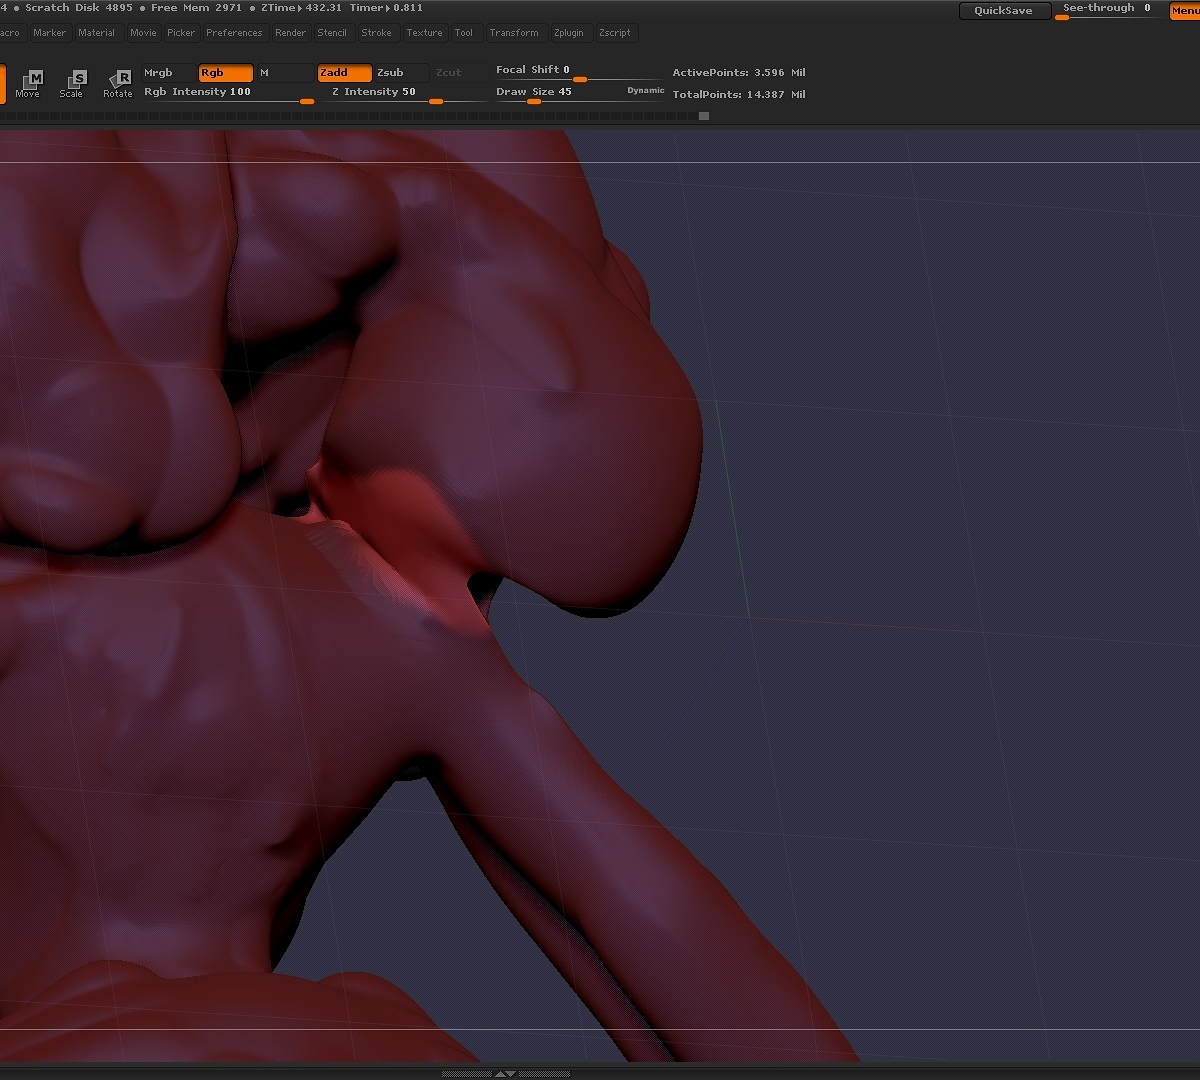Switch to Zsub sculpting mode

coord(401,73)
